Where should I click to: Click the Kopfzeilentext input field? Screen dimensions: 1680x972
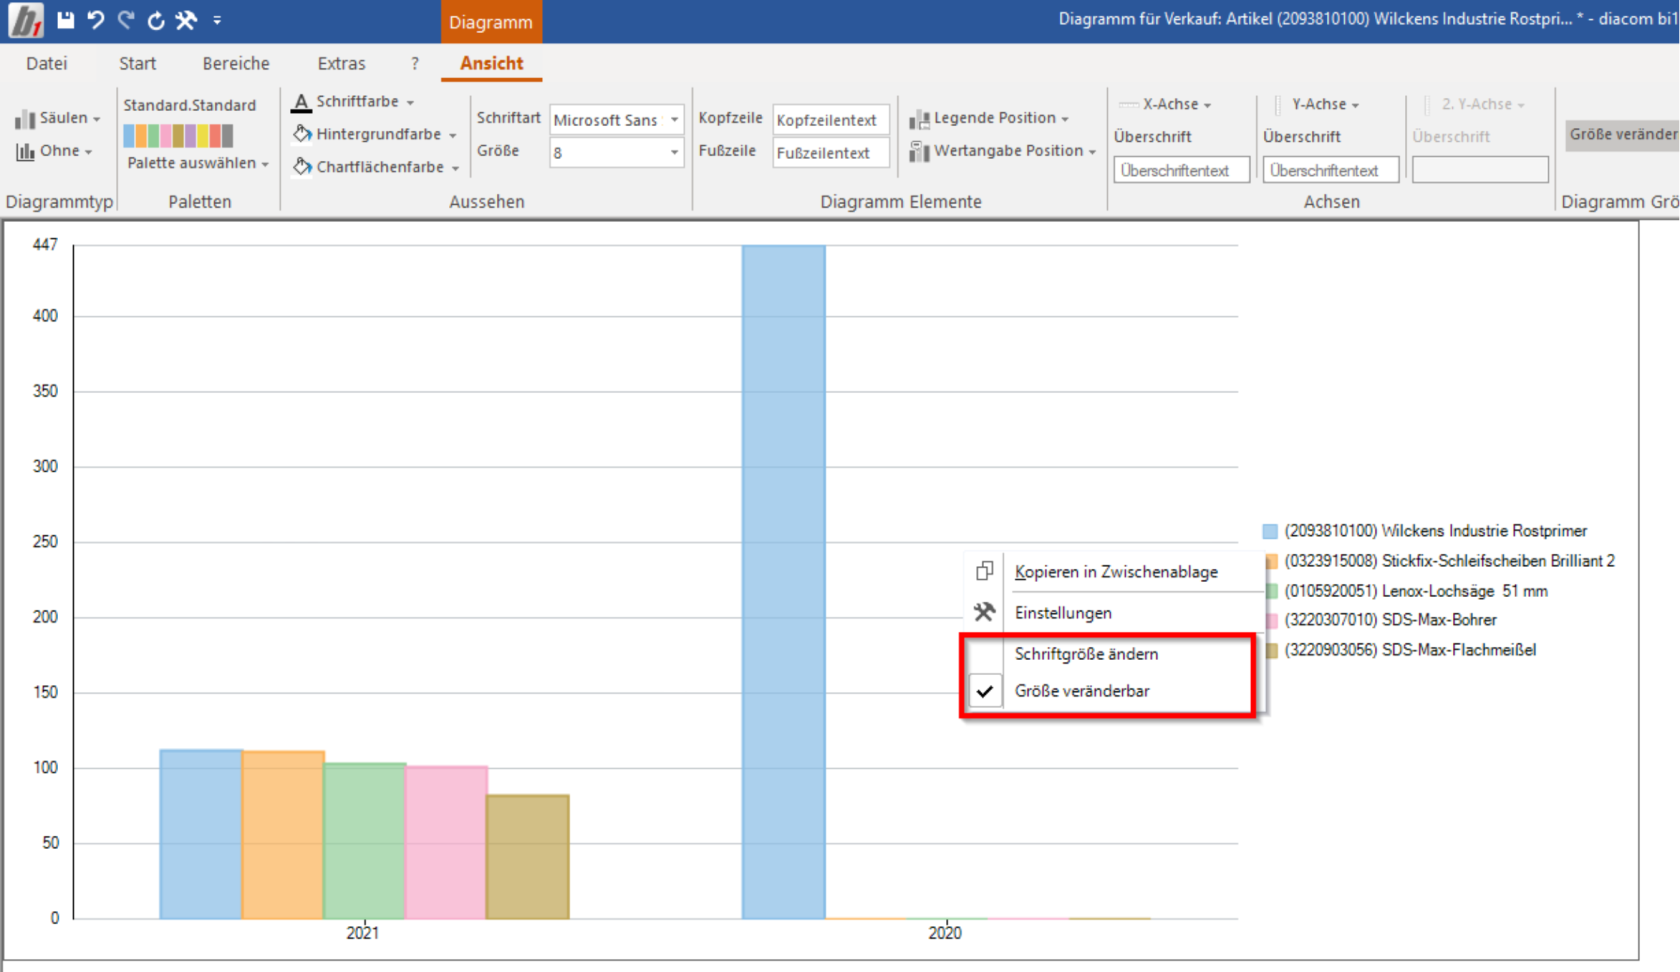[x=831, y=120]
